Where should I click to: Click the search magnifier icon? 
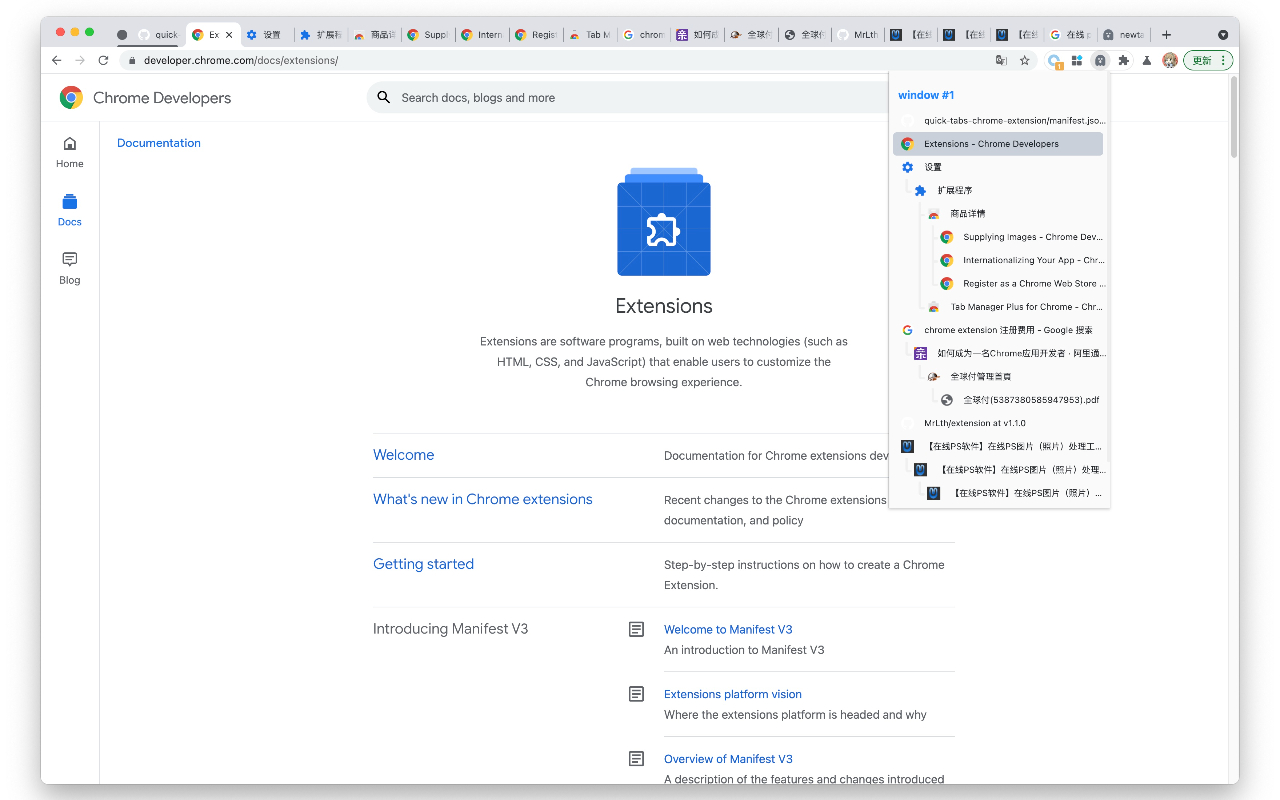[384, 97]
